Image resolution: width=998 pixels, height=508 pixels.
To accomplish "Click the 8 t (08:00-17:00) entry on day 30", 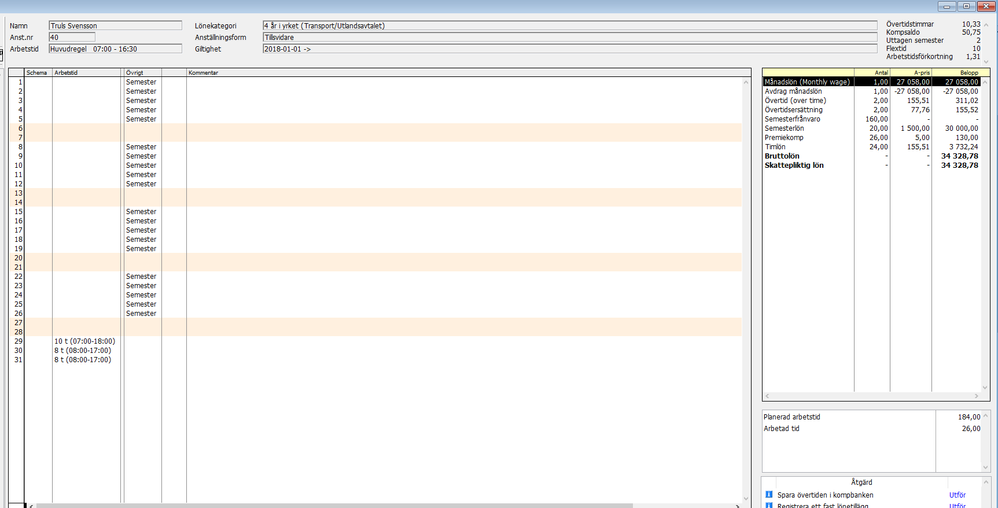I will pos(83,351).
